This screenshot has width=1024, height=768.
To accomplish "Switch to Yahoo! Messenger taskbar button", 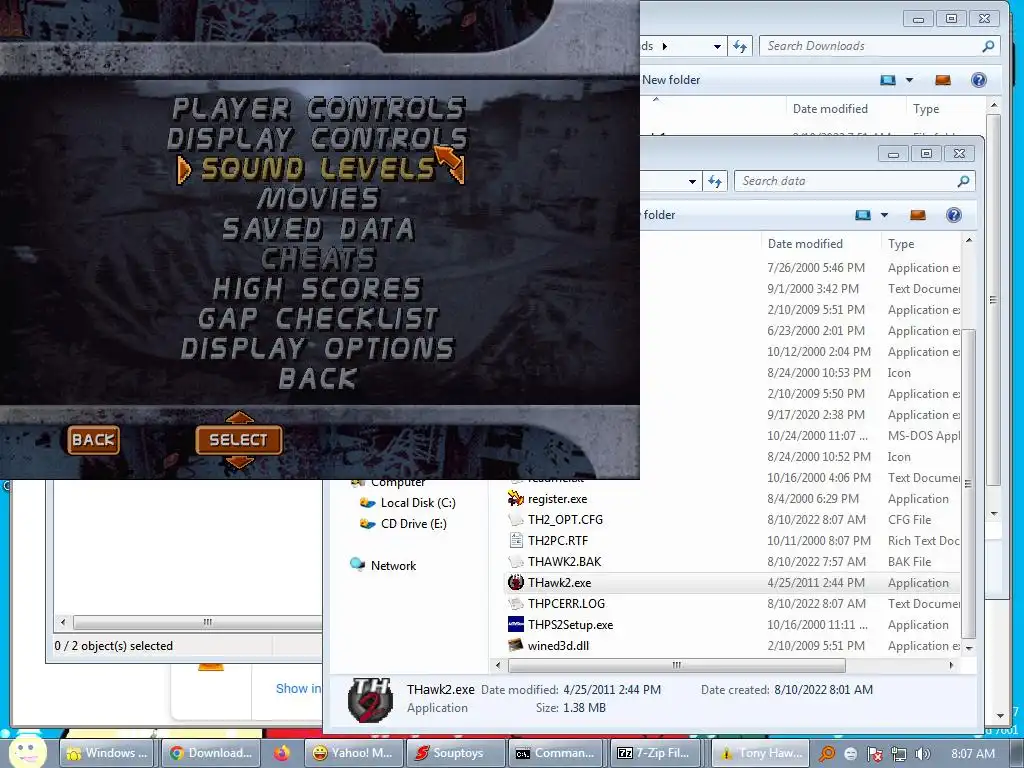I will point(355,753).
